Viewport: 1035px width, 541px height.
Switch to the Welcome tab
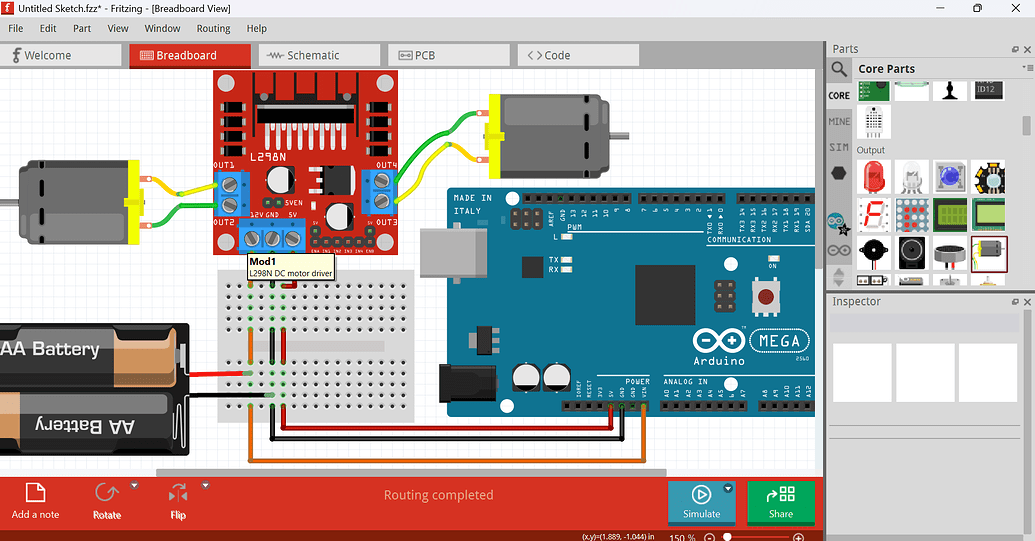tap(61, 55)
